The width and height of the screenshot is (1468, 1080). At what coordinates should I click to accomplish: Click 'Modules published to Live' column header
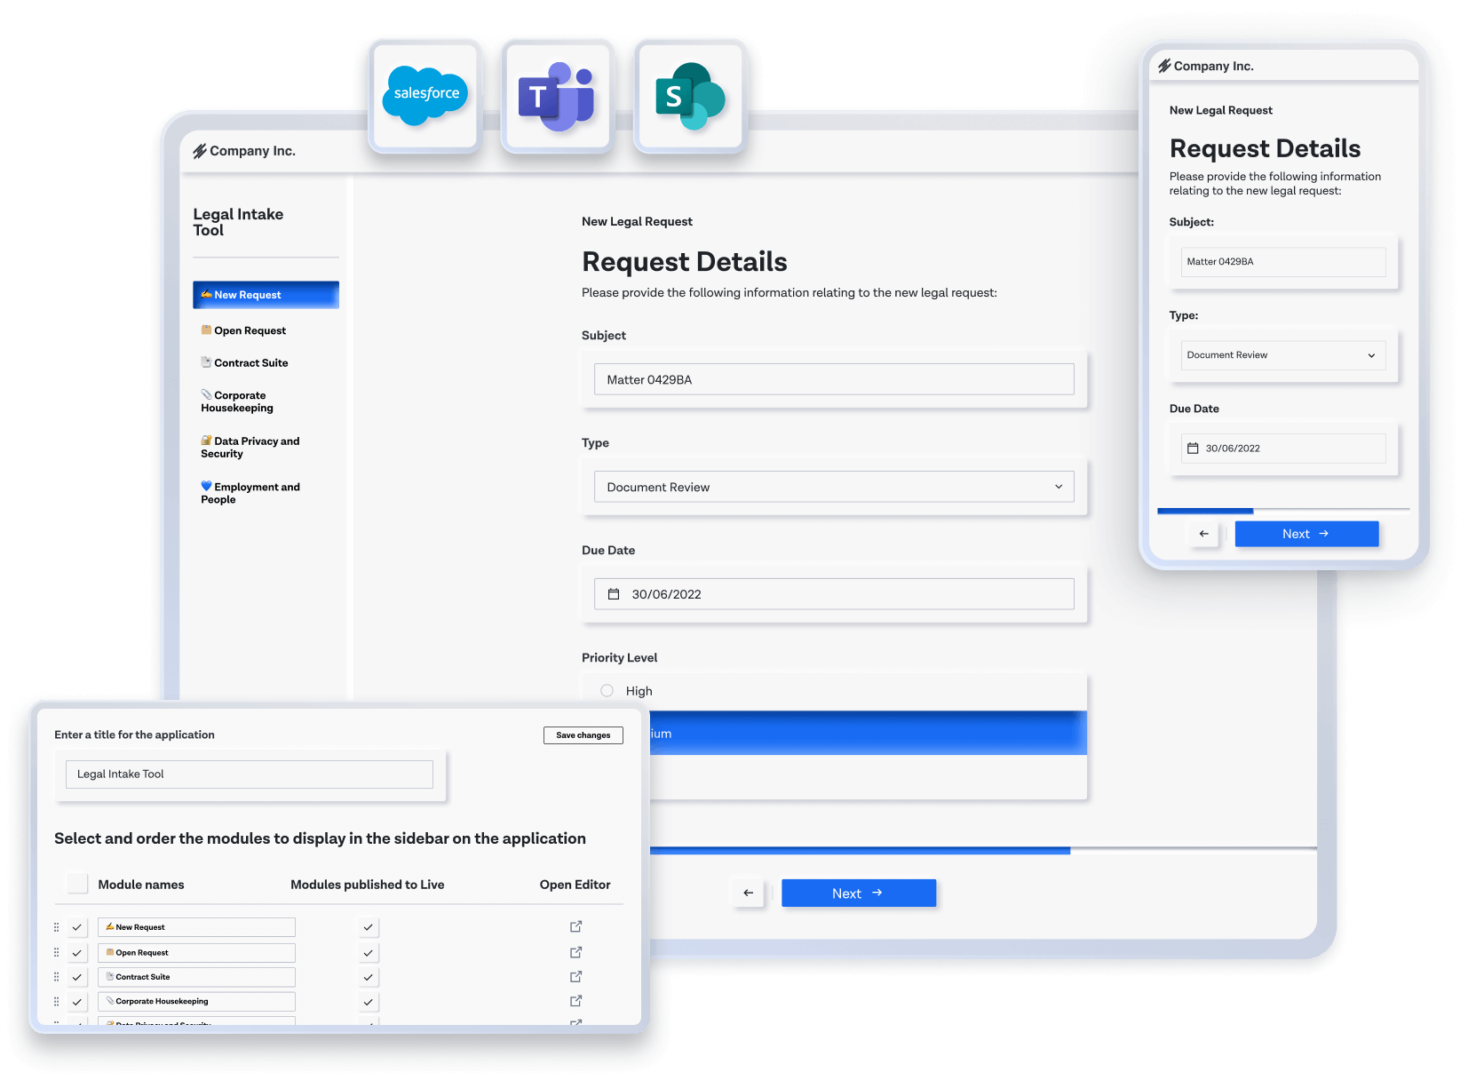point(367,884)
